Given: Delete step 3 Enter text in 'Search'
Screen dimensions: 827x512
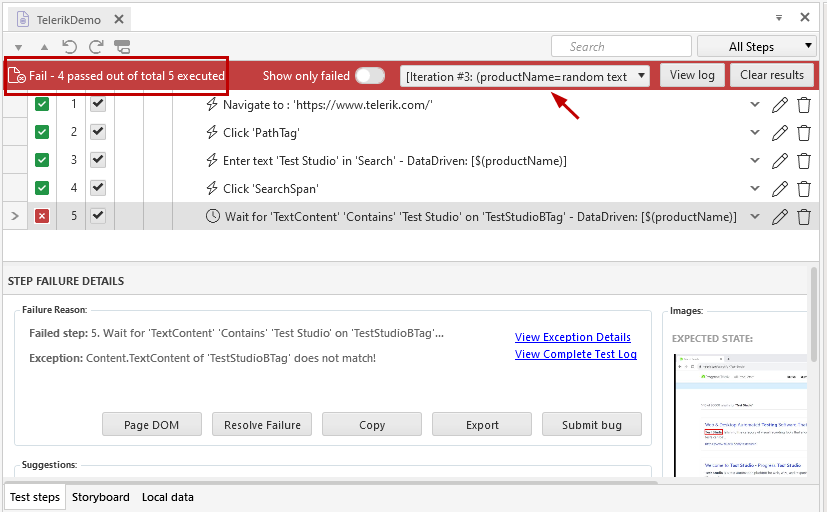Looking at the screenshot, I should click(804, 161).
